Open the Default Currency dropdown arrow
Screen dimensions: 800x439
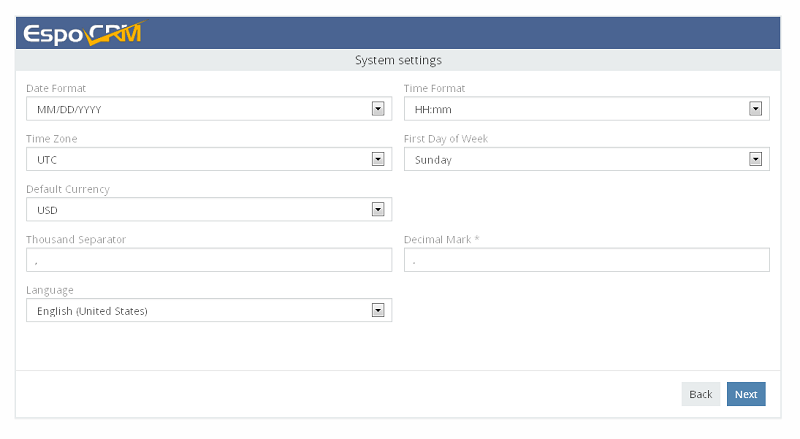(378, 209)
